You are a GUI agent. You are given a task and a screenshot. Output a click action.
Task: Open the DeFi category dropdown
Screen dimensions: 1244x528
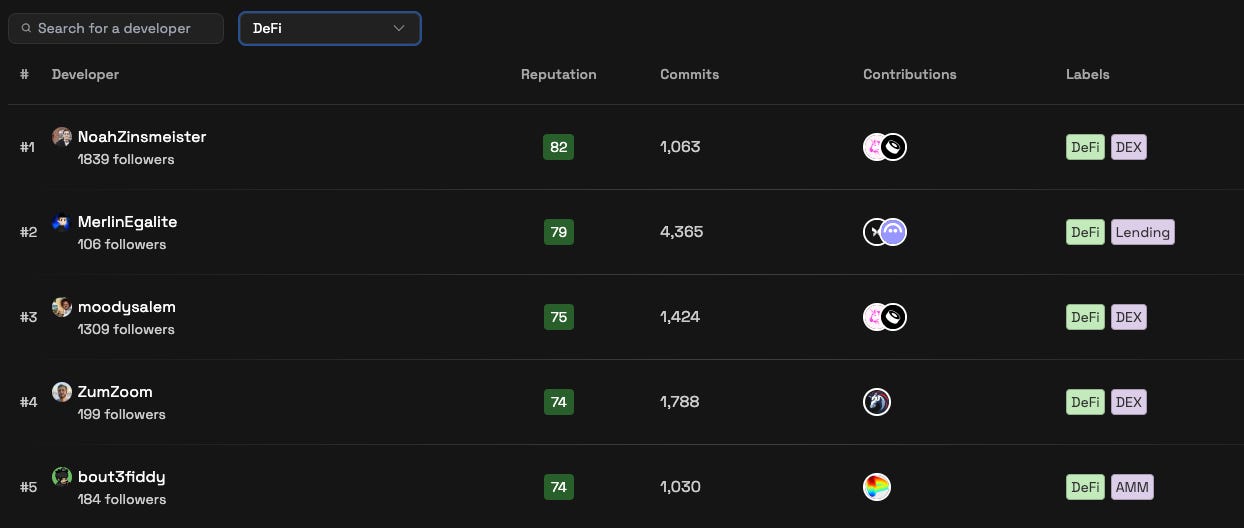329,28
